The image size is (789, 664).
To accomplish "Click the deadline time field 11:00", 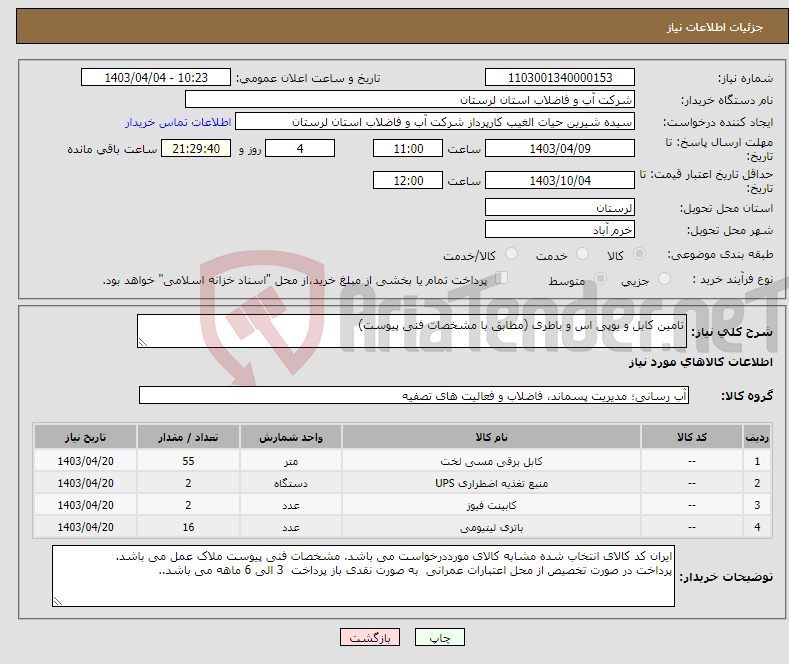I will [x=408, y=148].
